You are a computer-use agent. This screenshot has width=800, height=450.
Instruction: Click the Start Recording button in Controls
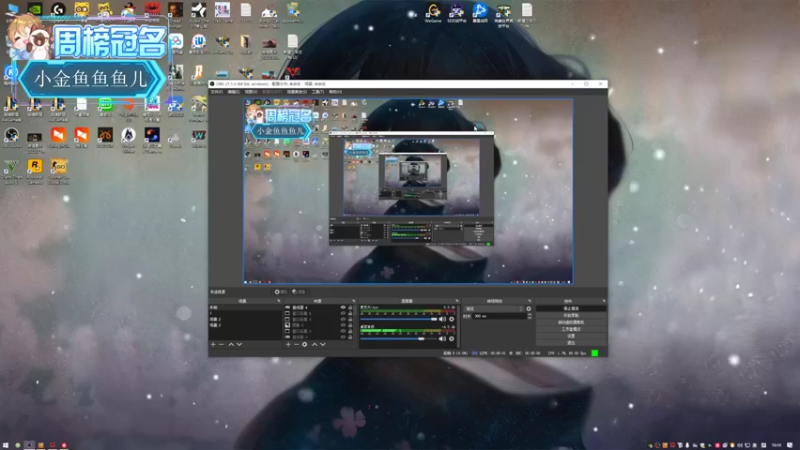coord(571,315)
